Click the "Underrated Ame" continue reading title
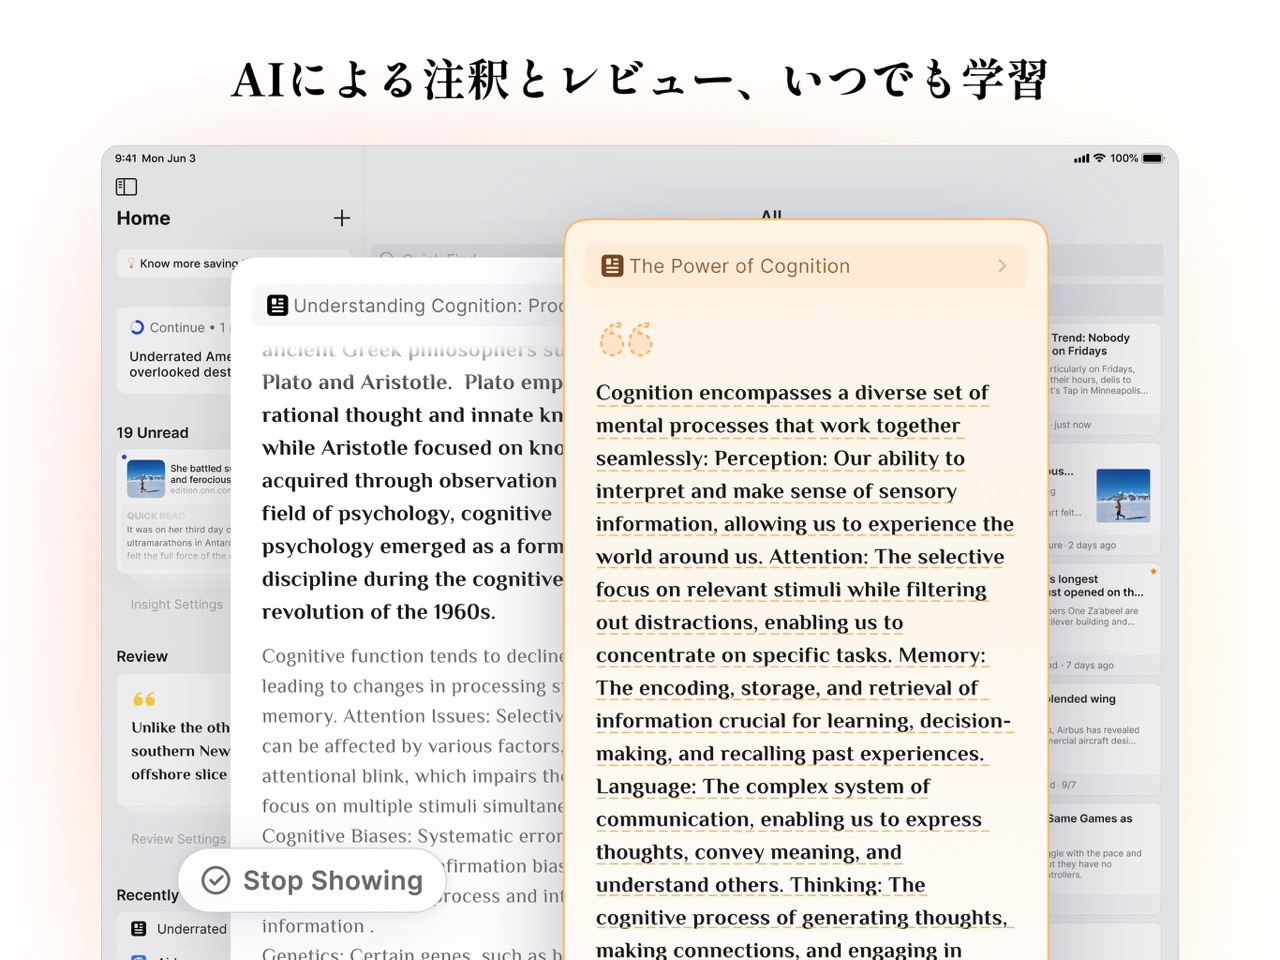Viewport: 1280px width, 960px height. (x=180, y=364)
